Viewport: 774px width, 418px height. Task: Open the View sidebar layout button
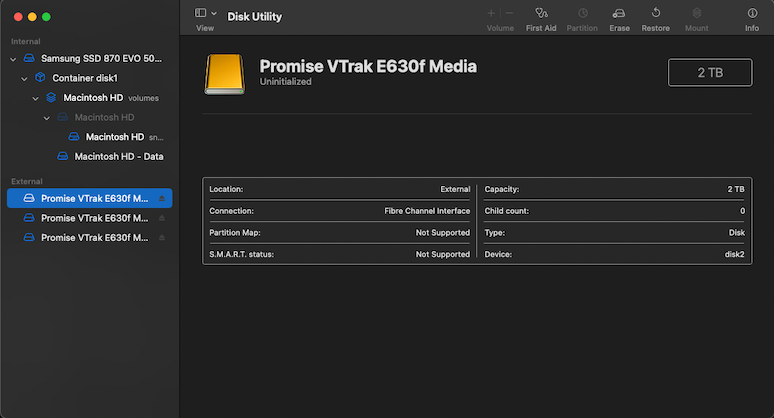click(200, 13)
